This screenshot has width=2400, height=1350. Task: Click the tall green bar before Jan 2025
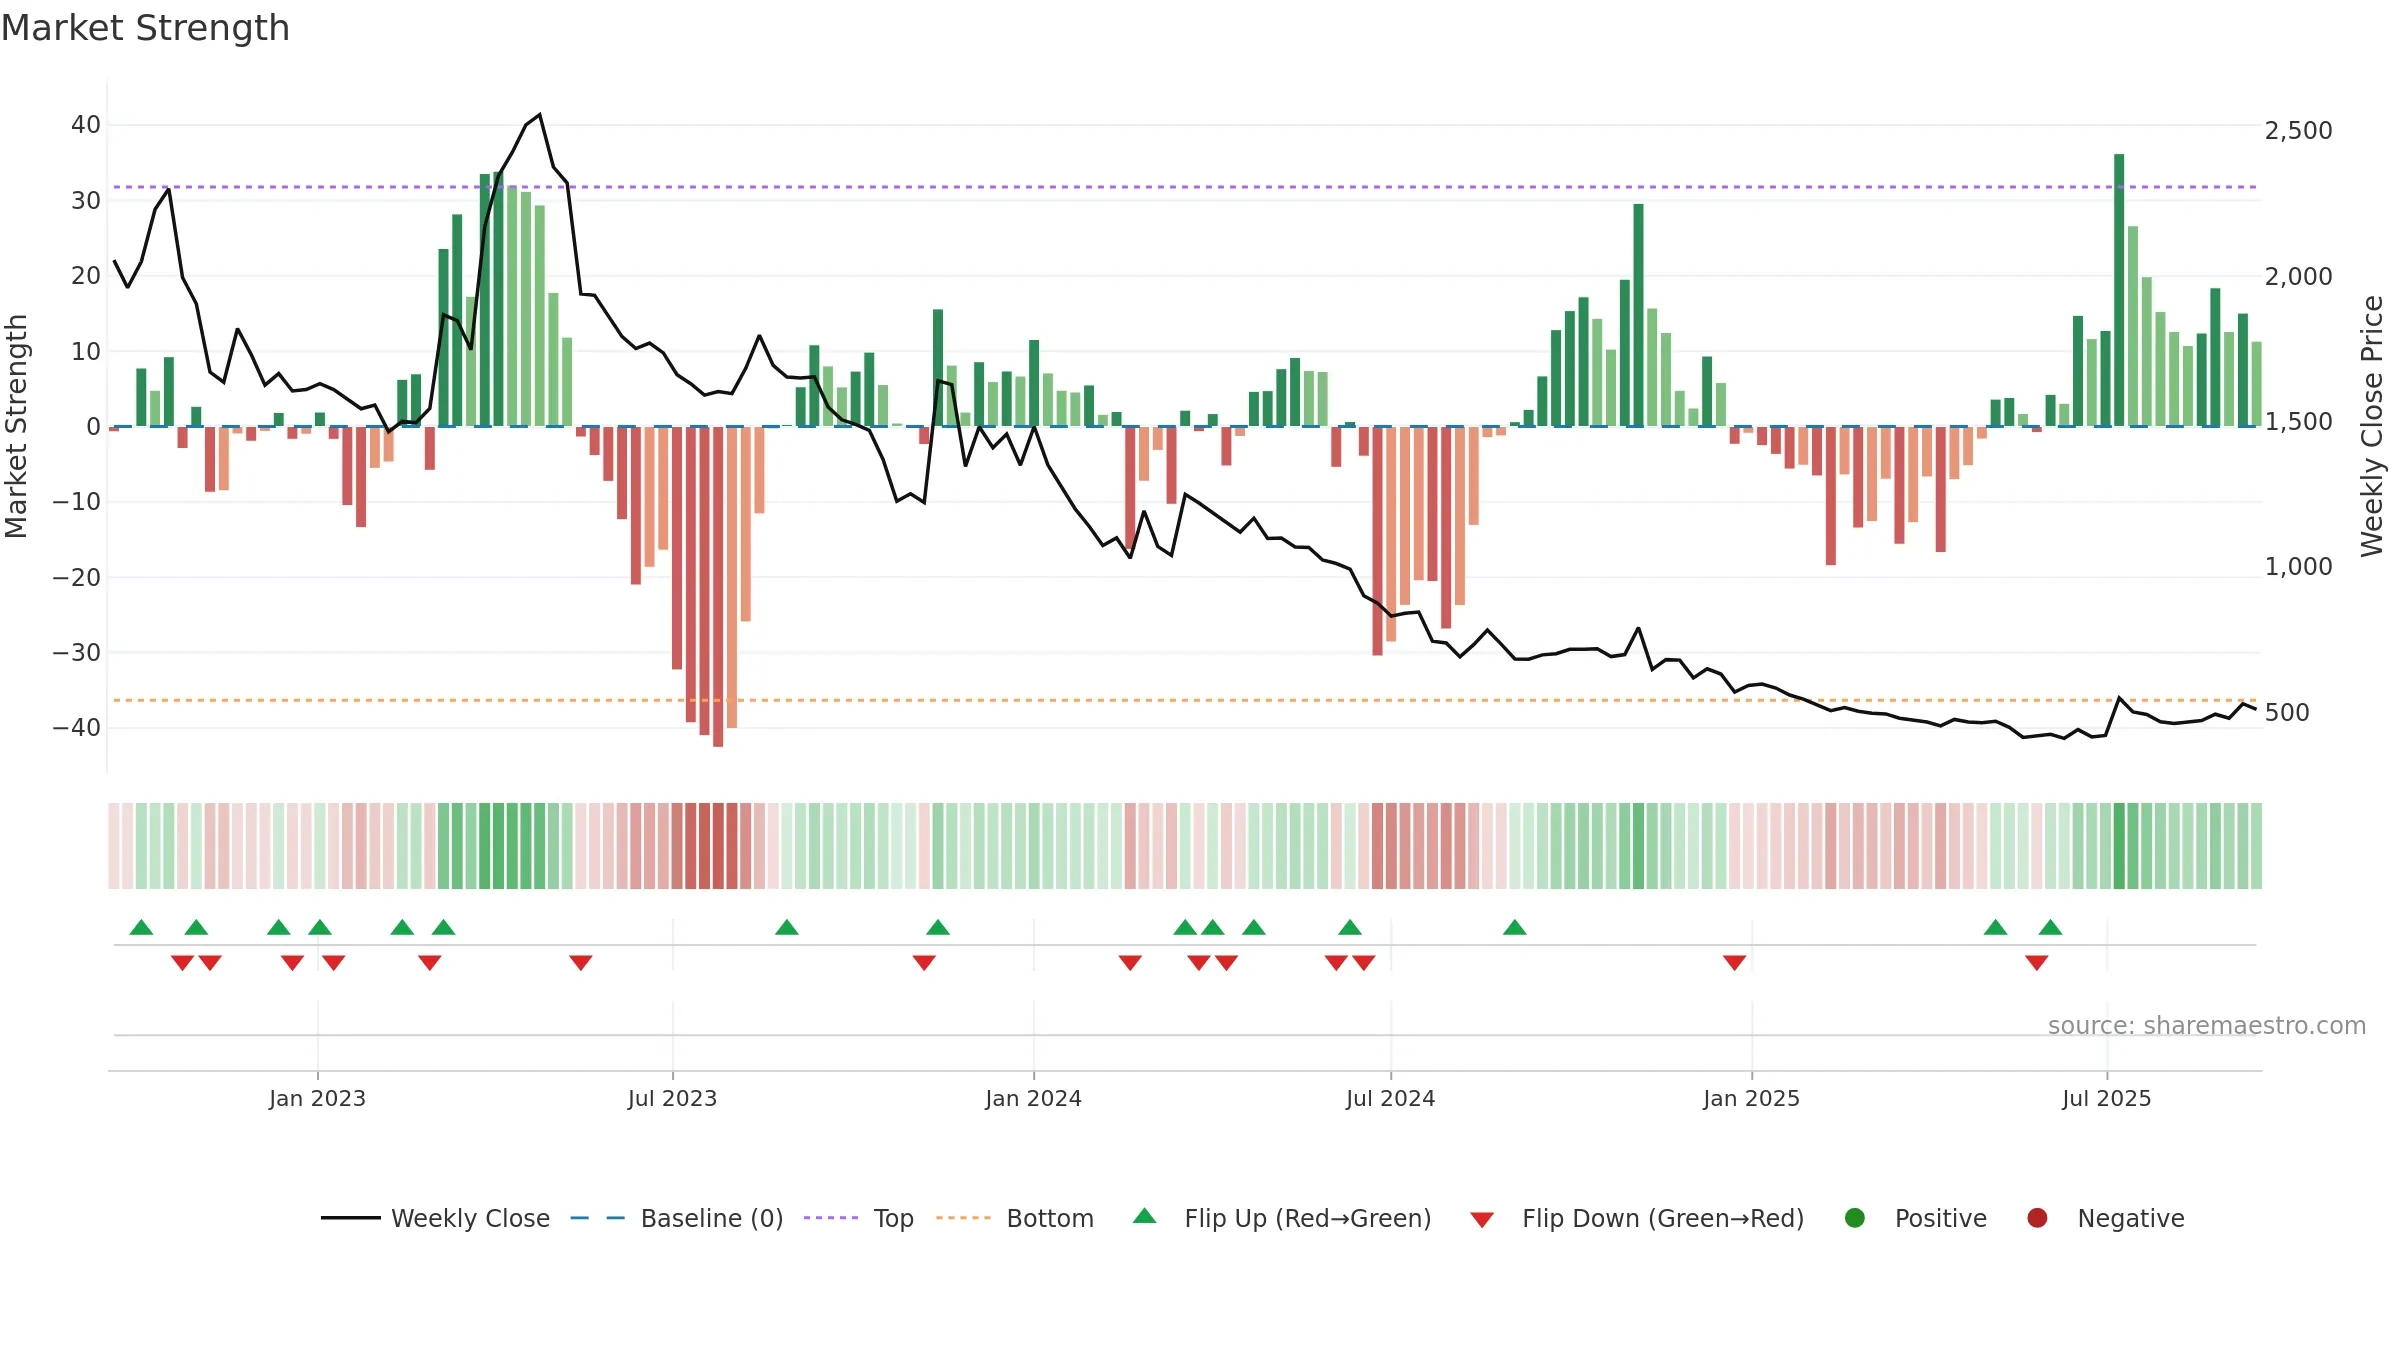point(1638,315)
